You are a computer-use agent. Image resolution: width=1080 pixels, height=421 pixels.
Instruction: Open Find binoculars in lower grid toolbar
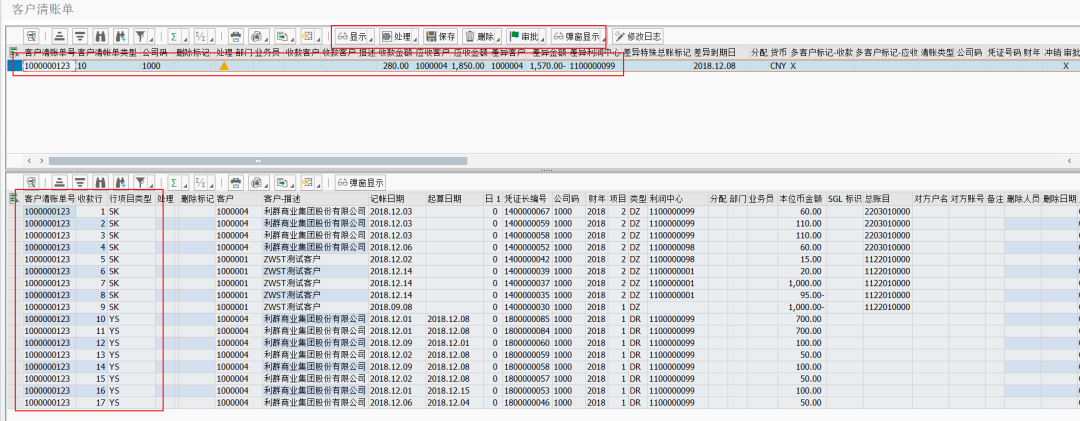(x=101, y=183)
